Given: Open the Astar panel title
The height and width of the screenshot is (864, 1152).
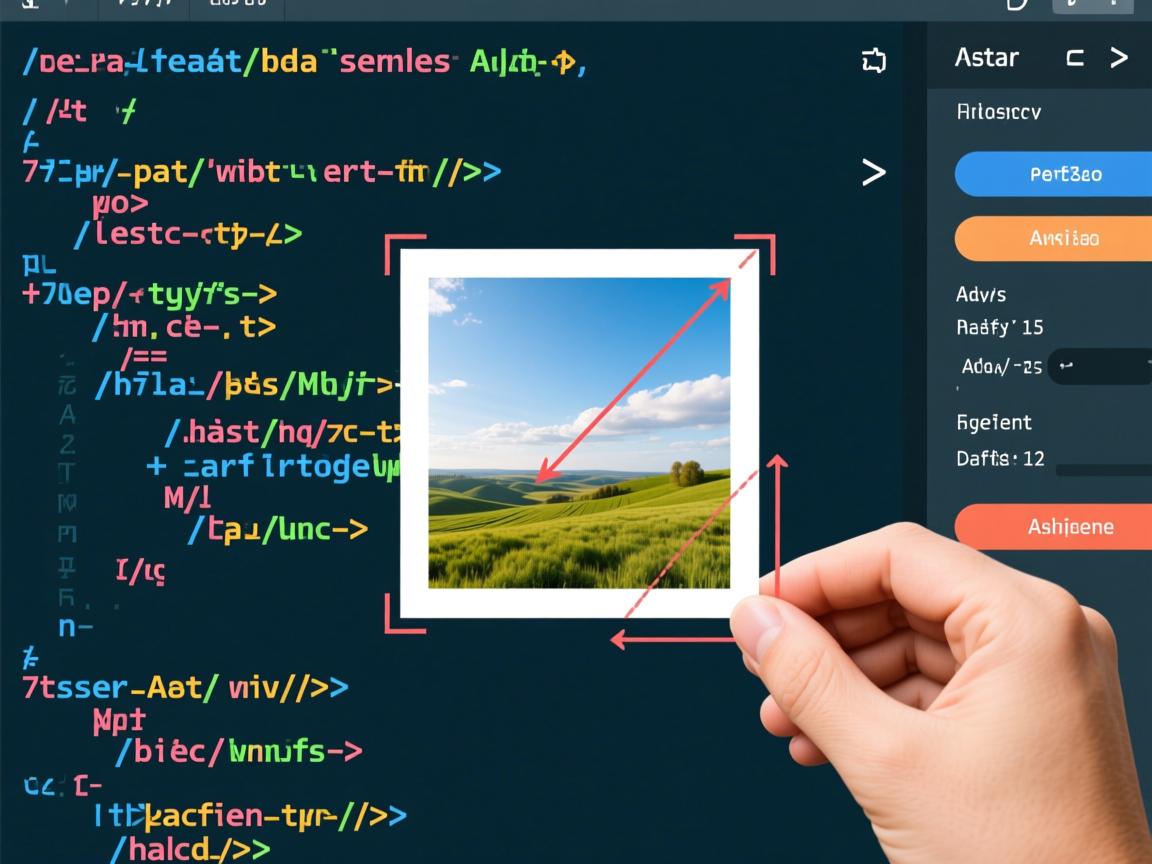Looking at the screenshot, I should point(986,58).
